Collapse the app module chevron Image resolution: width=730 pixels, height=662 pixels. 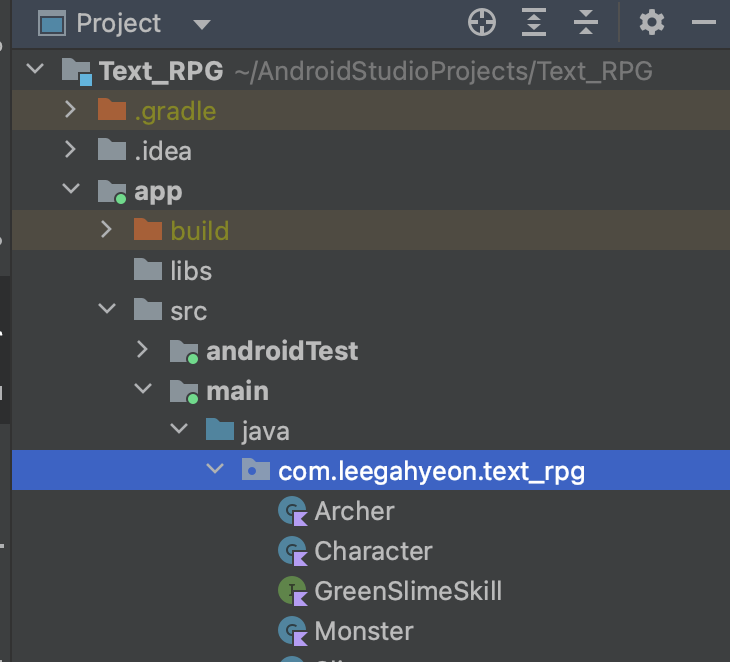(71, 189)
